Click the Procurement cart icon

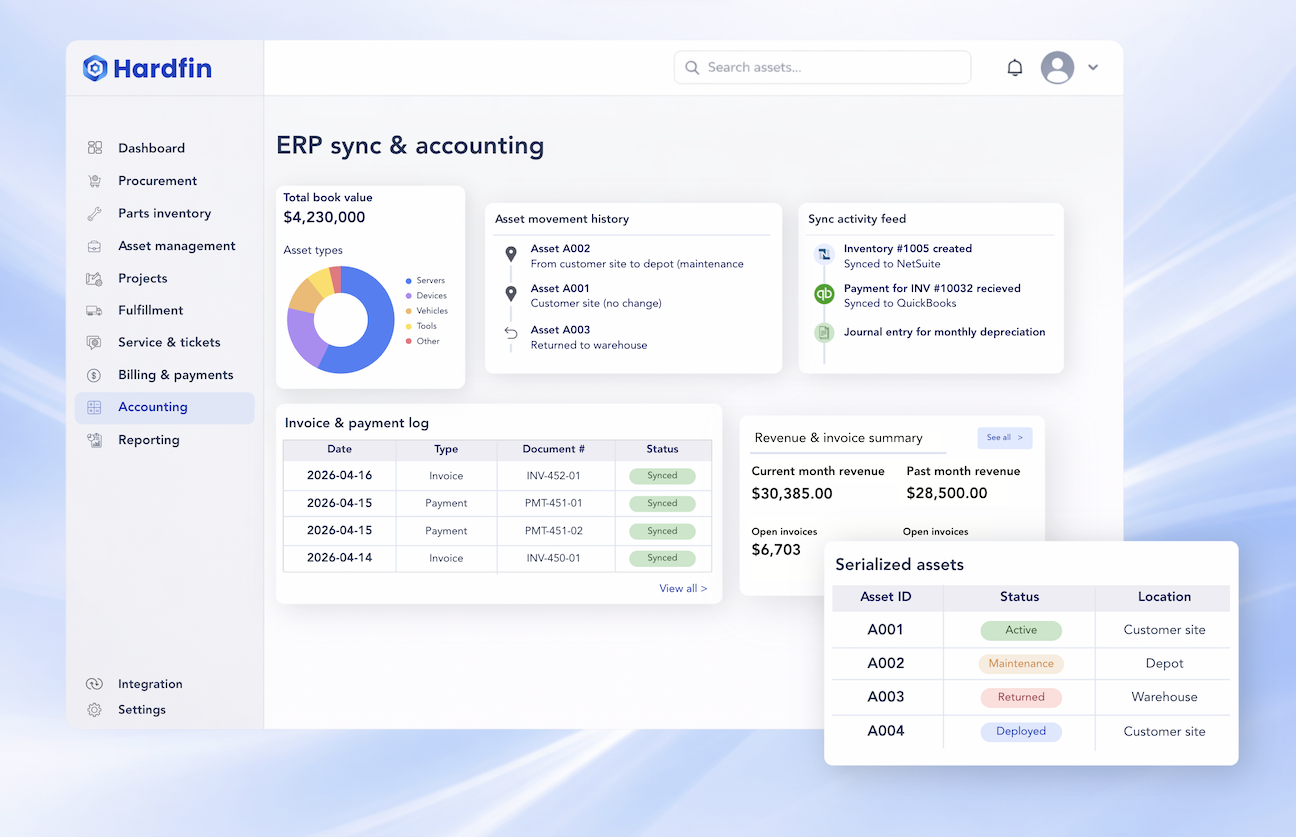coord(95,181)
